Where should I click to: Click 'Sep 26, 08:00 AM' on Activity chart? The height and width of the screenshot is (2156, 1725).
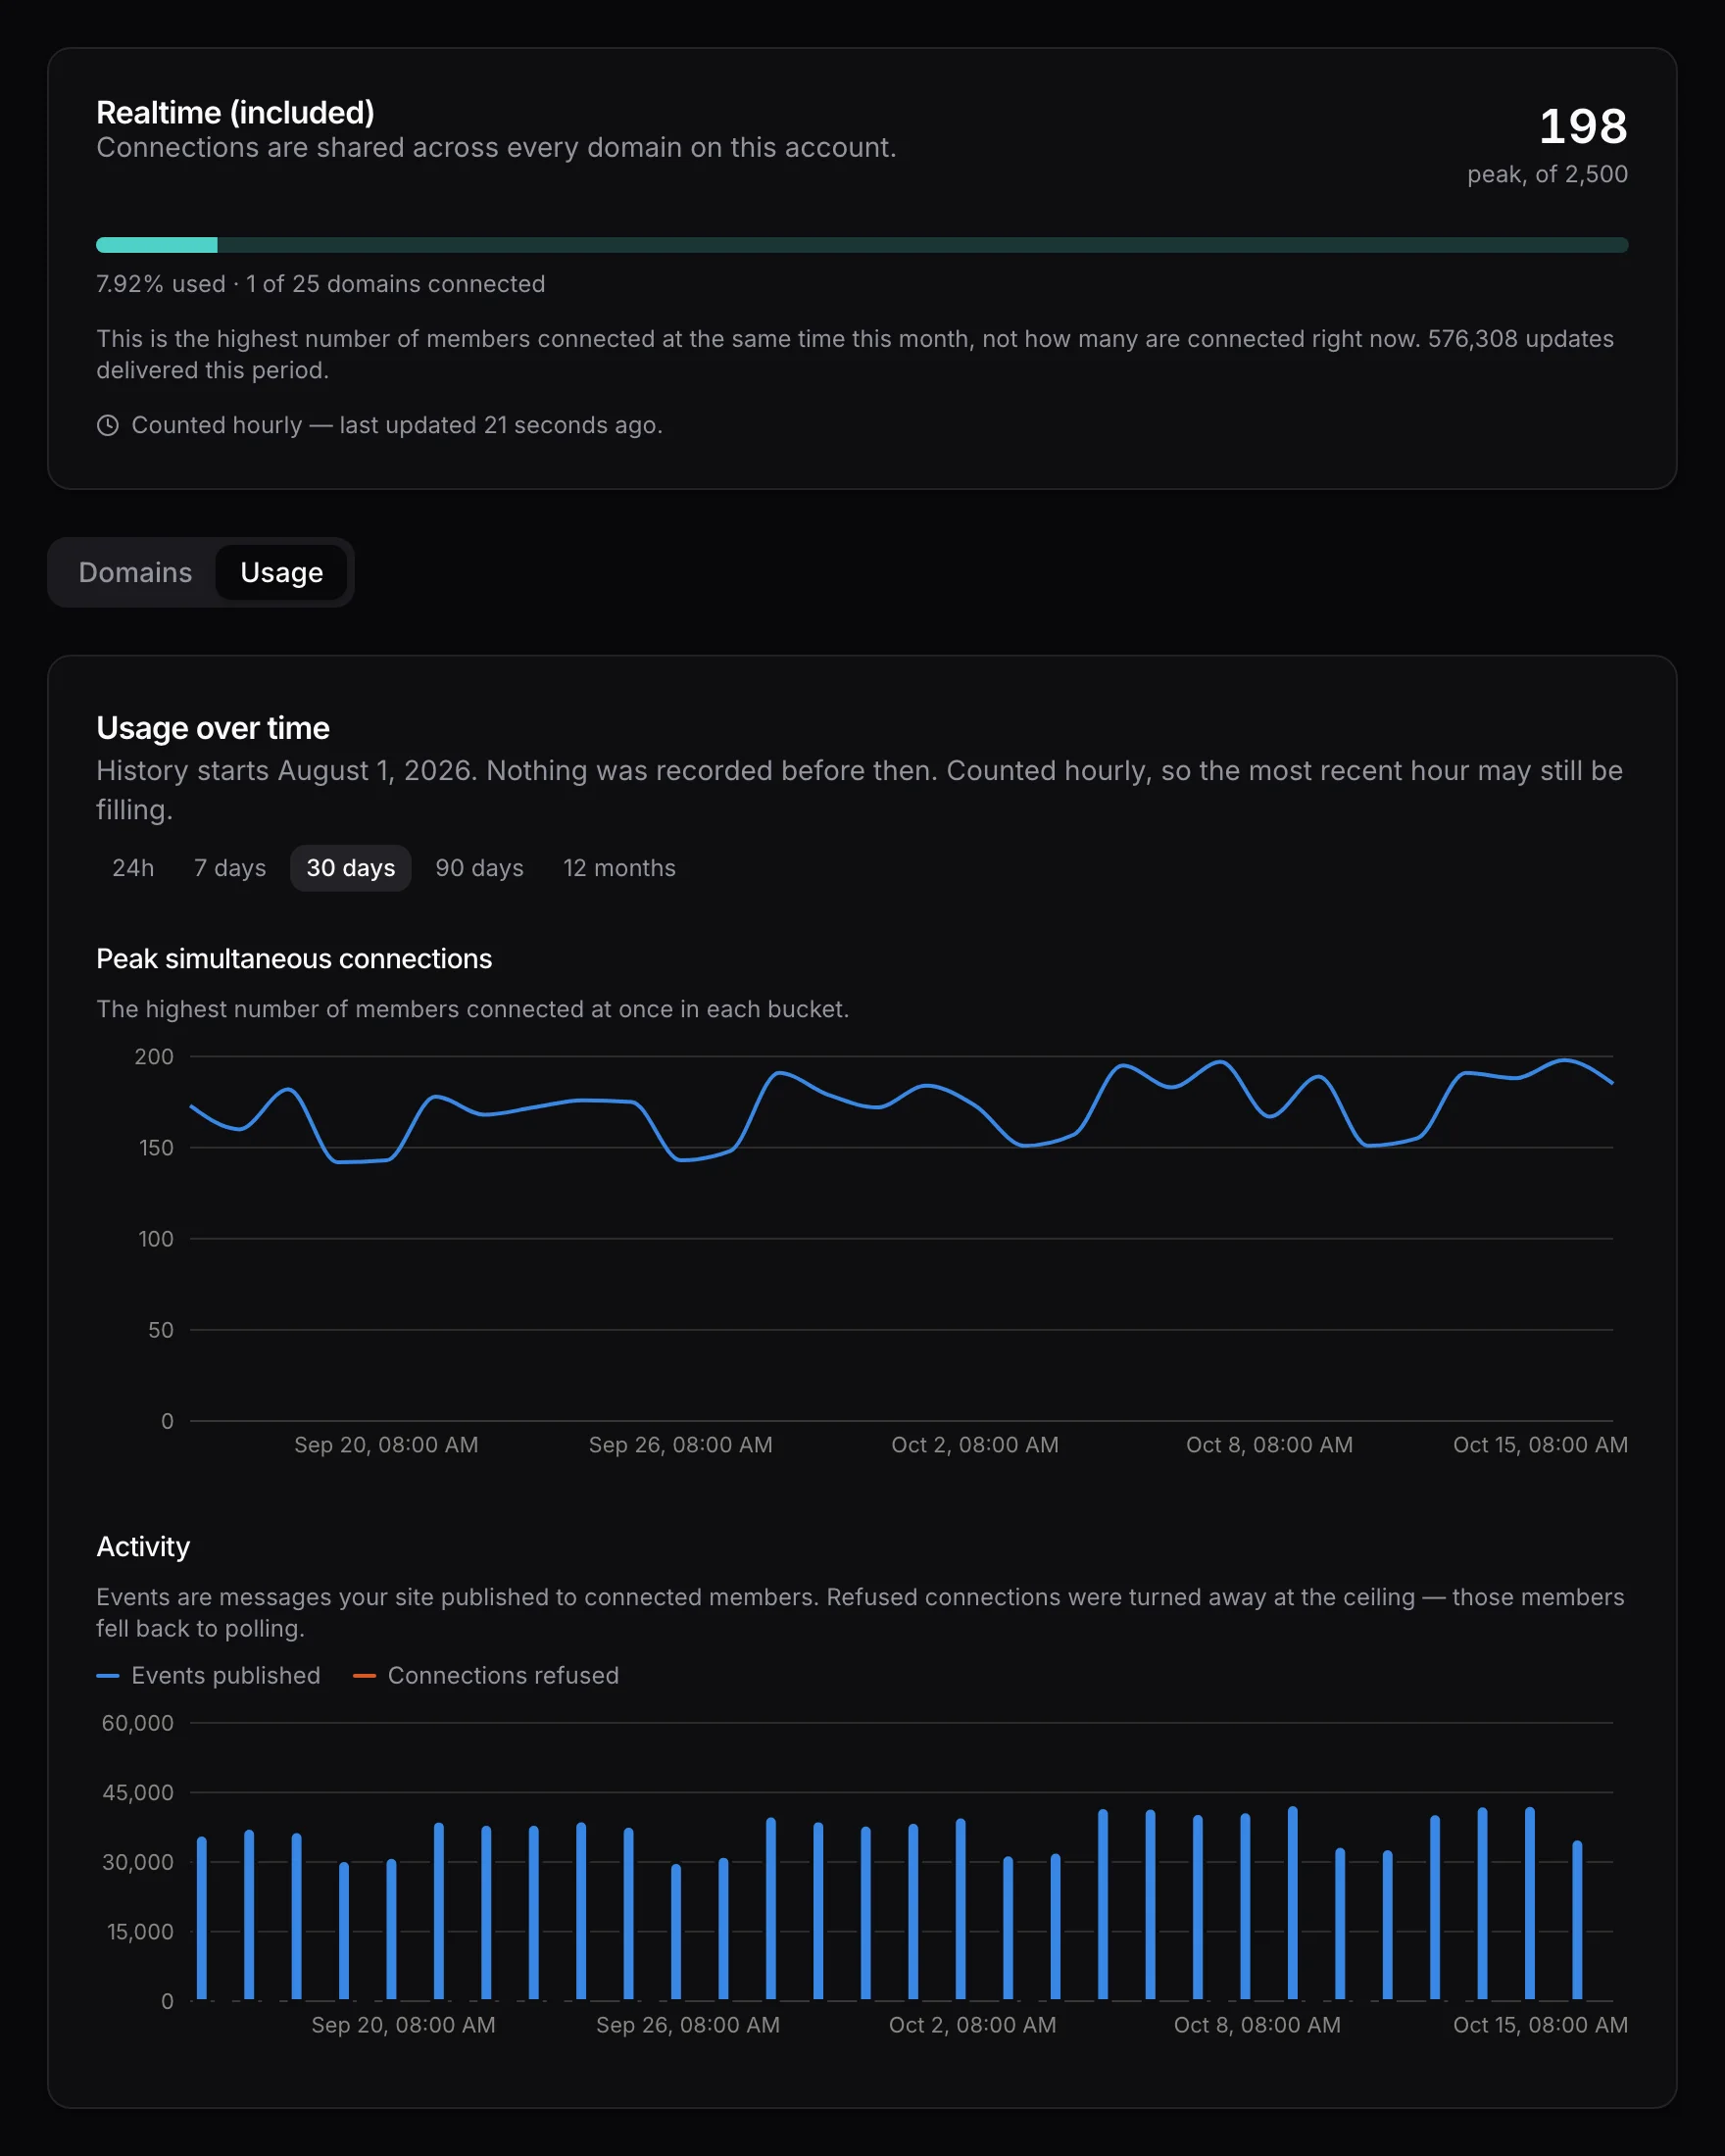click(688, 2025)
